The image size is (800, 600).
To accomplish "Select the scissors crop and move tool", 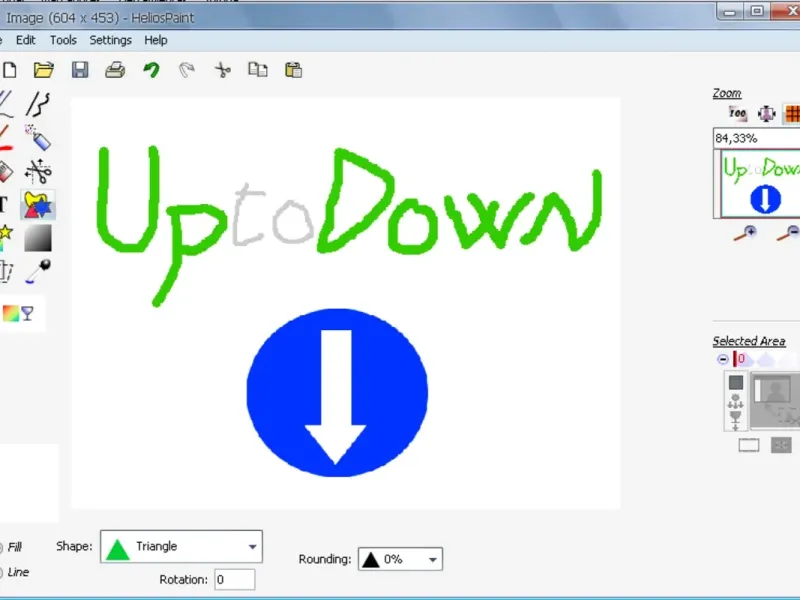I will pyautogui.click(x=38, y=171).
